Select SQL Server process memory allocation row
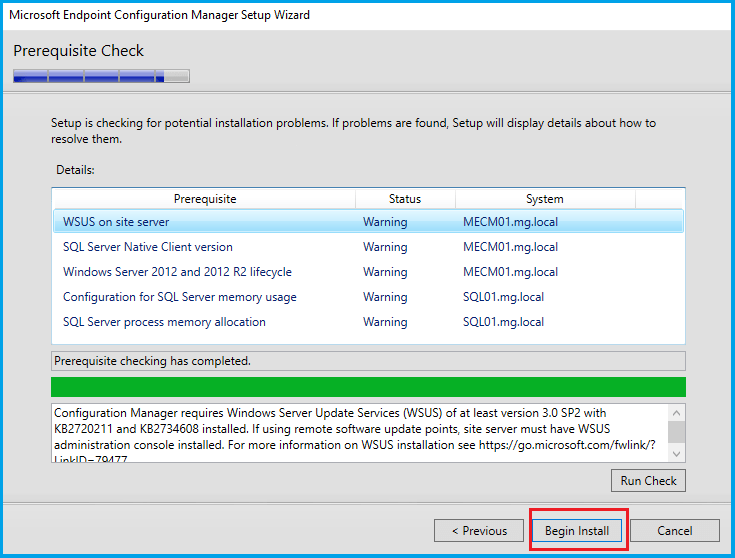The height and width of the screenshot is (558, 735). (164, 322)
